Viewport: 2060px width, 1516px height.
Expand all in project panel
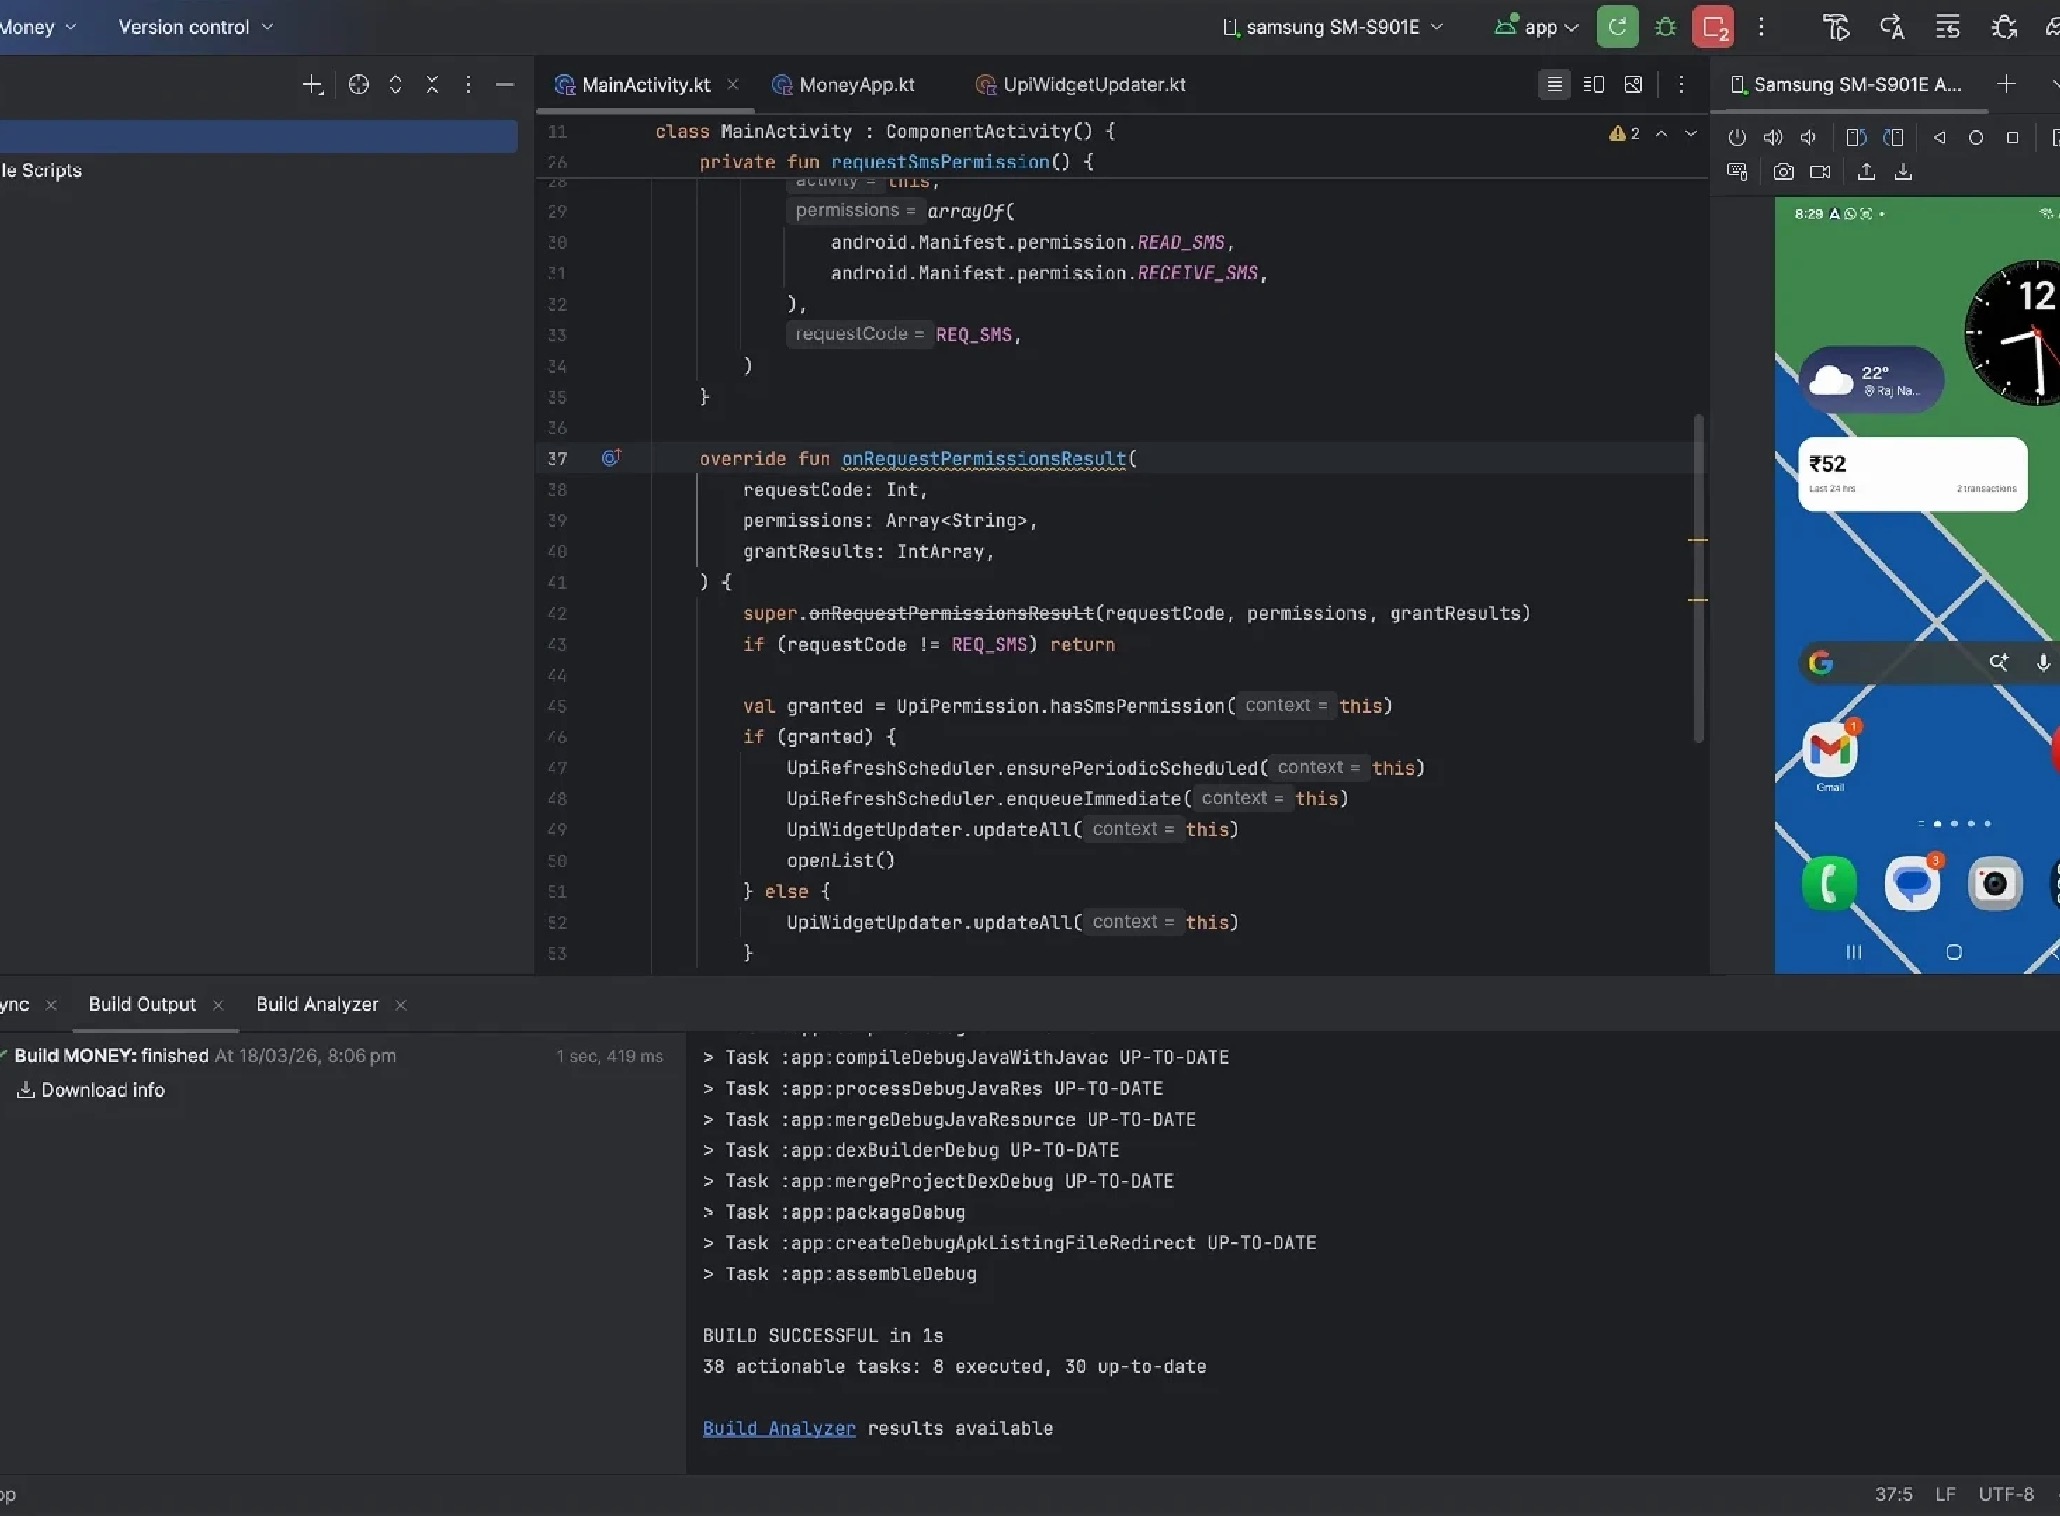pyautogui.click(x=396, y=85)
